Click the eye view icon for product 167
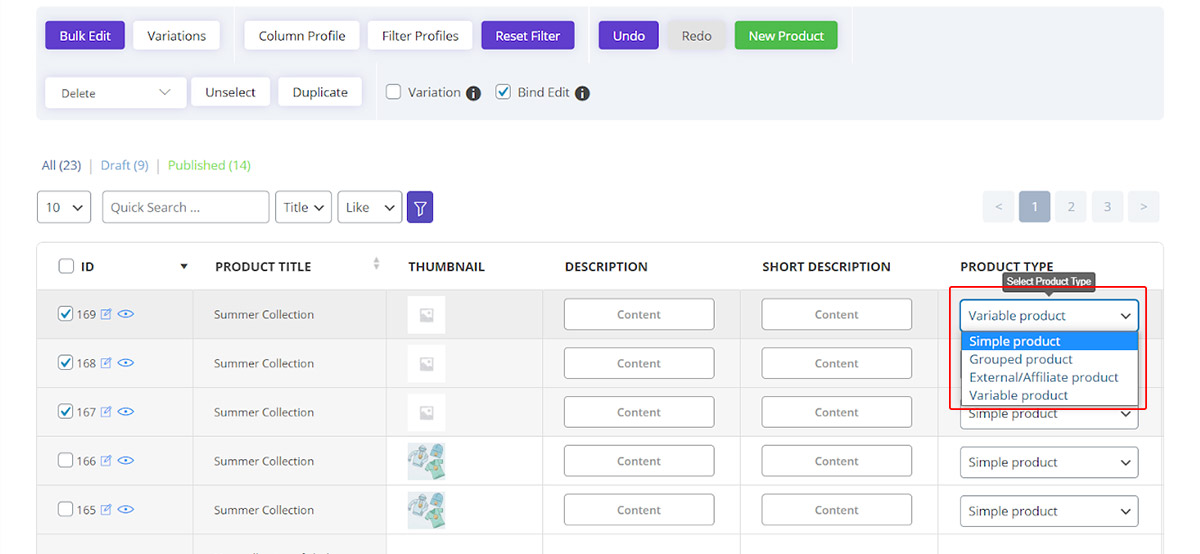 [126, 412]
